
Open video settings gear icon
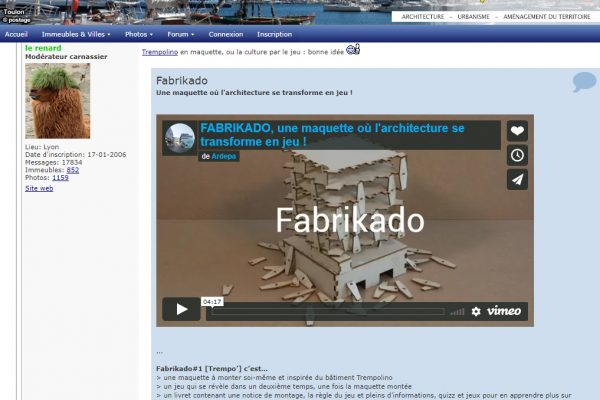476,311
